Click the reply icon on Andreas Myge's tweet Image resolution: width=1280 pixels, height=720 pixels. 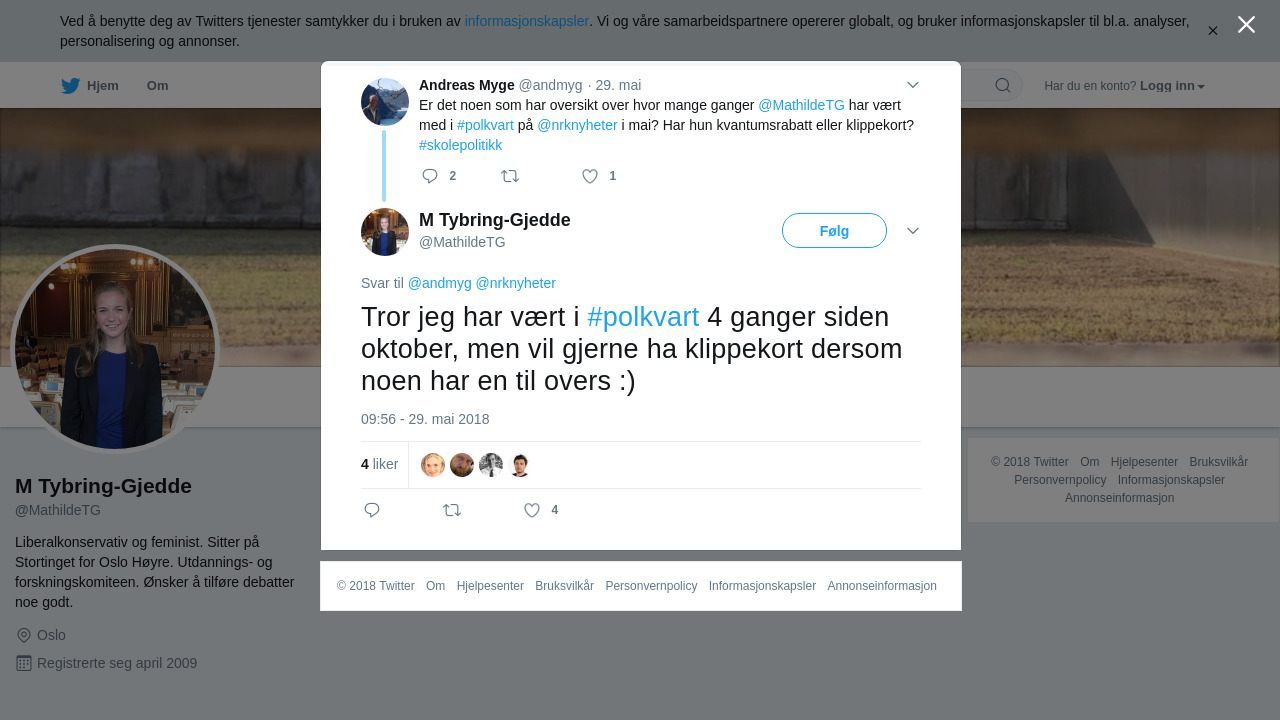coord(430,176)
